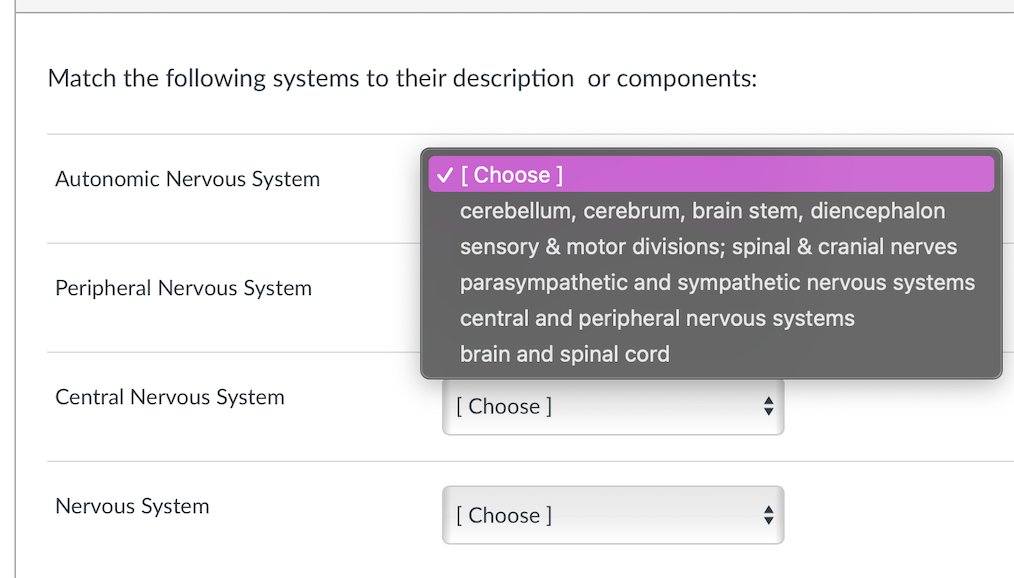Click the question heading about matching systems
Screen dimensions: 1014x578
coord(403,78)
